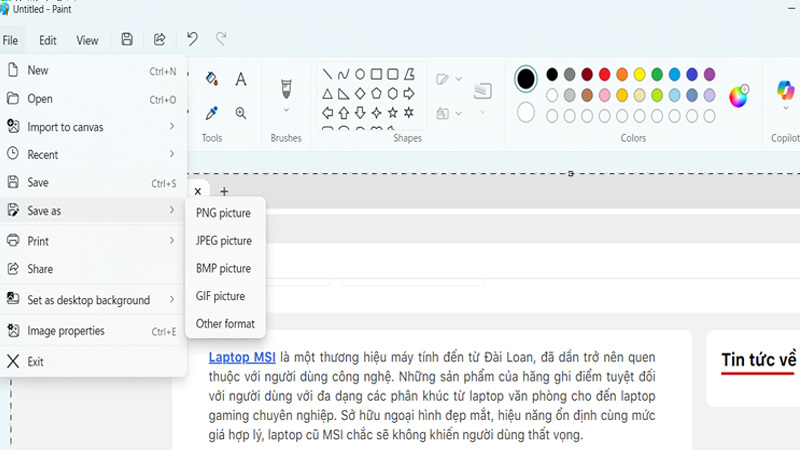Choose the Down arrow shape
Screen dimensions: 800x450
tap(360, 113)
